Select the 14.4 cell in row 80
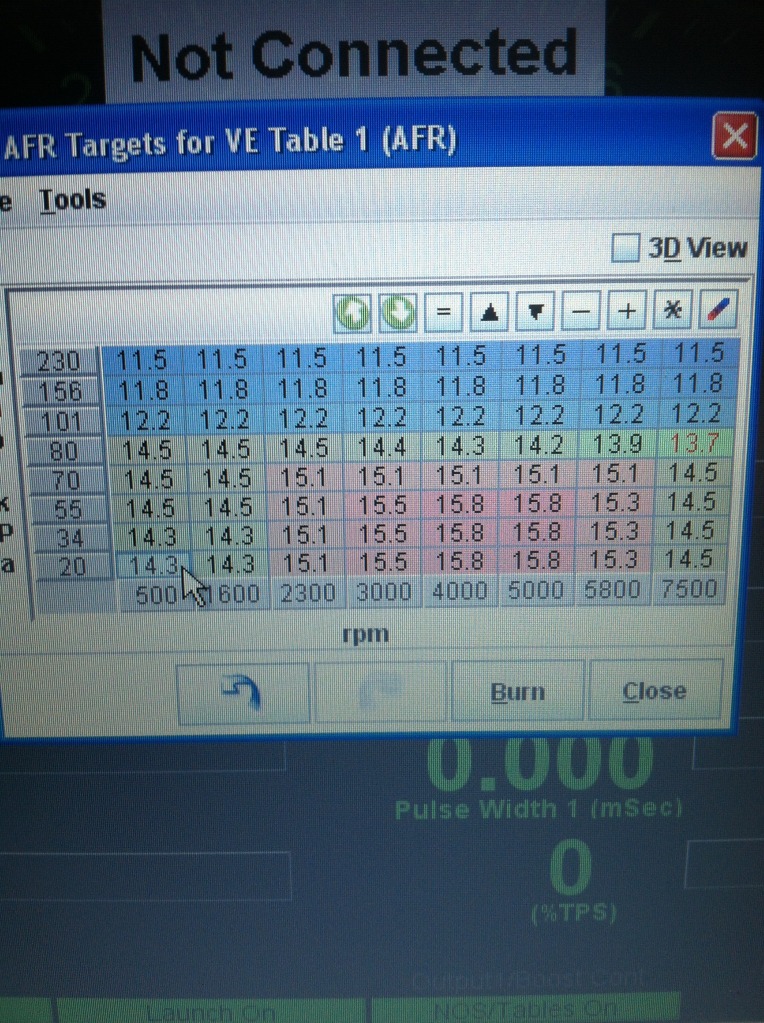This screenshot has width=764, height=1023. coord(382,448)
